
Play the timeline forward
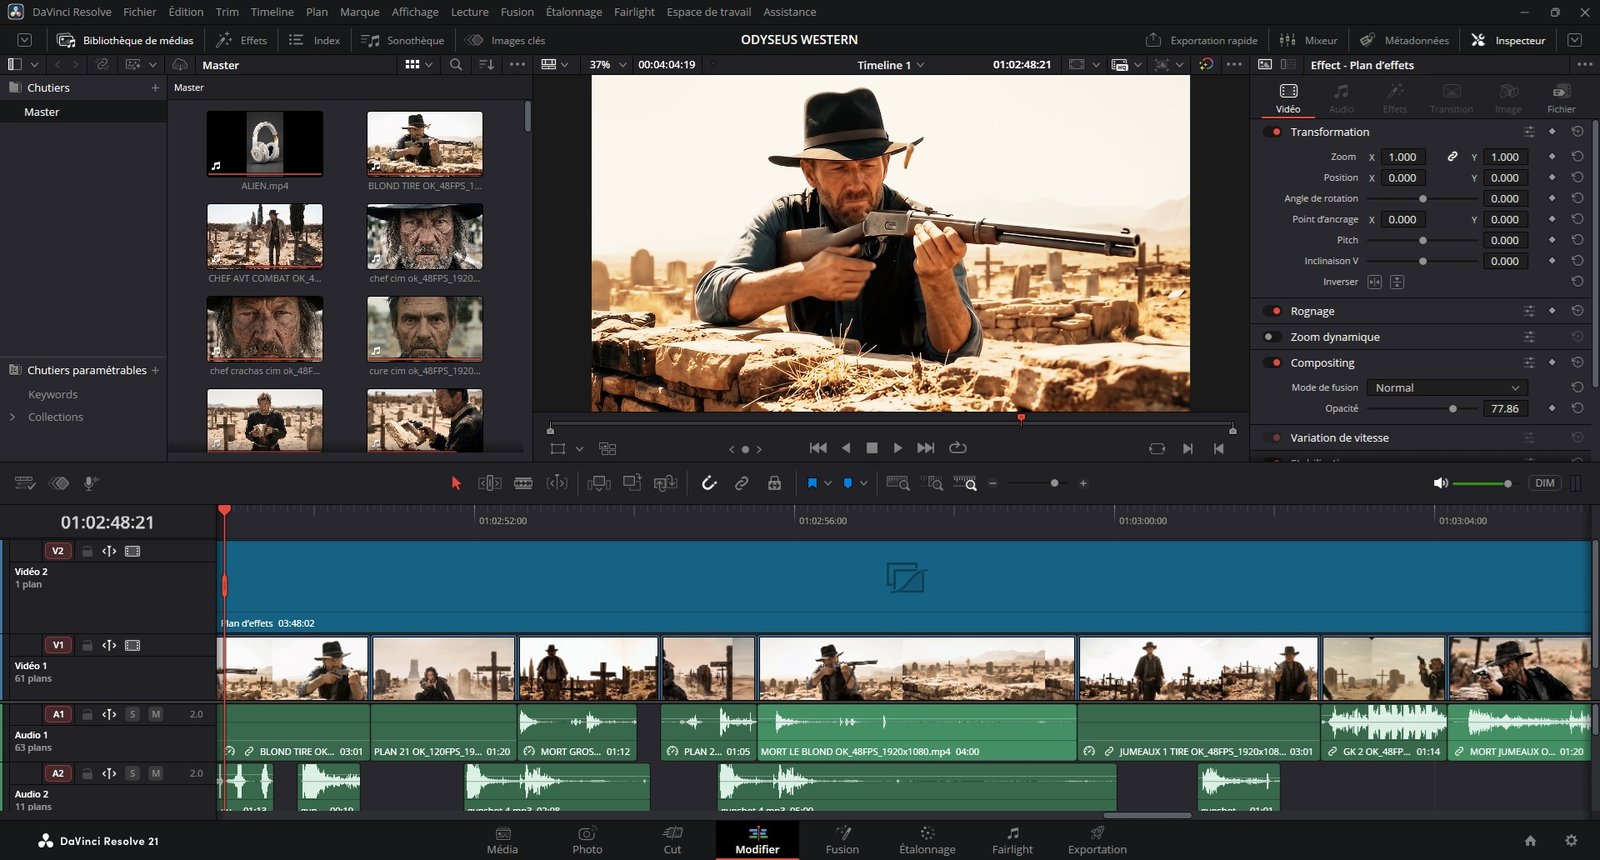pyautogui.click(x=897, y=448)
